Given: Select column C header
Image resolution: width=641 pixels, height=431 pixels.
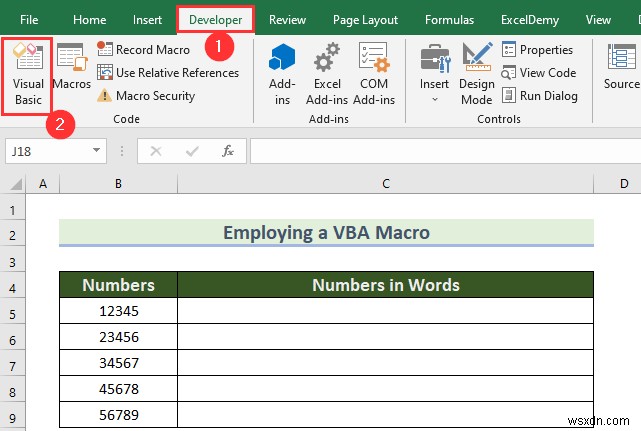Looking at the screenshot, I should coord(385,184).
